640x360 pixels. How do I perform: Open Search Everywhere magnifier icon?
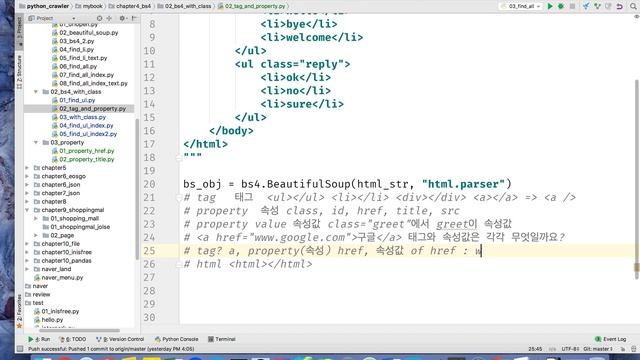click(x=633, y=6)
